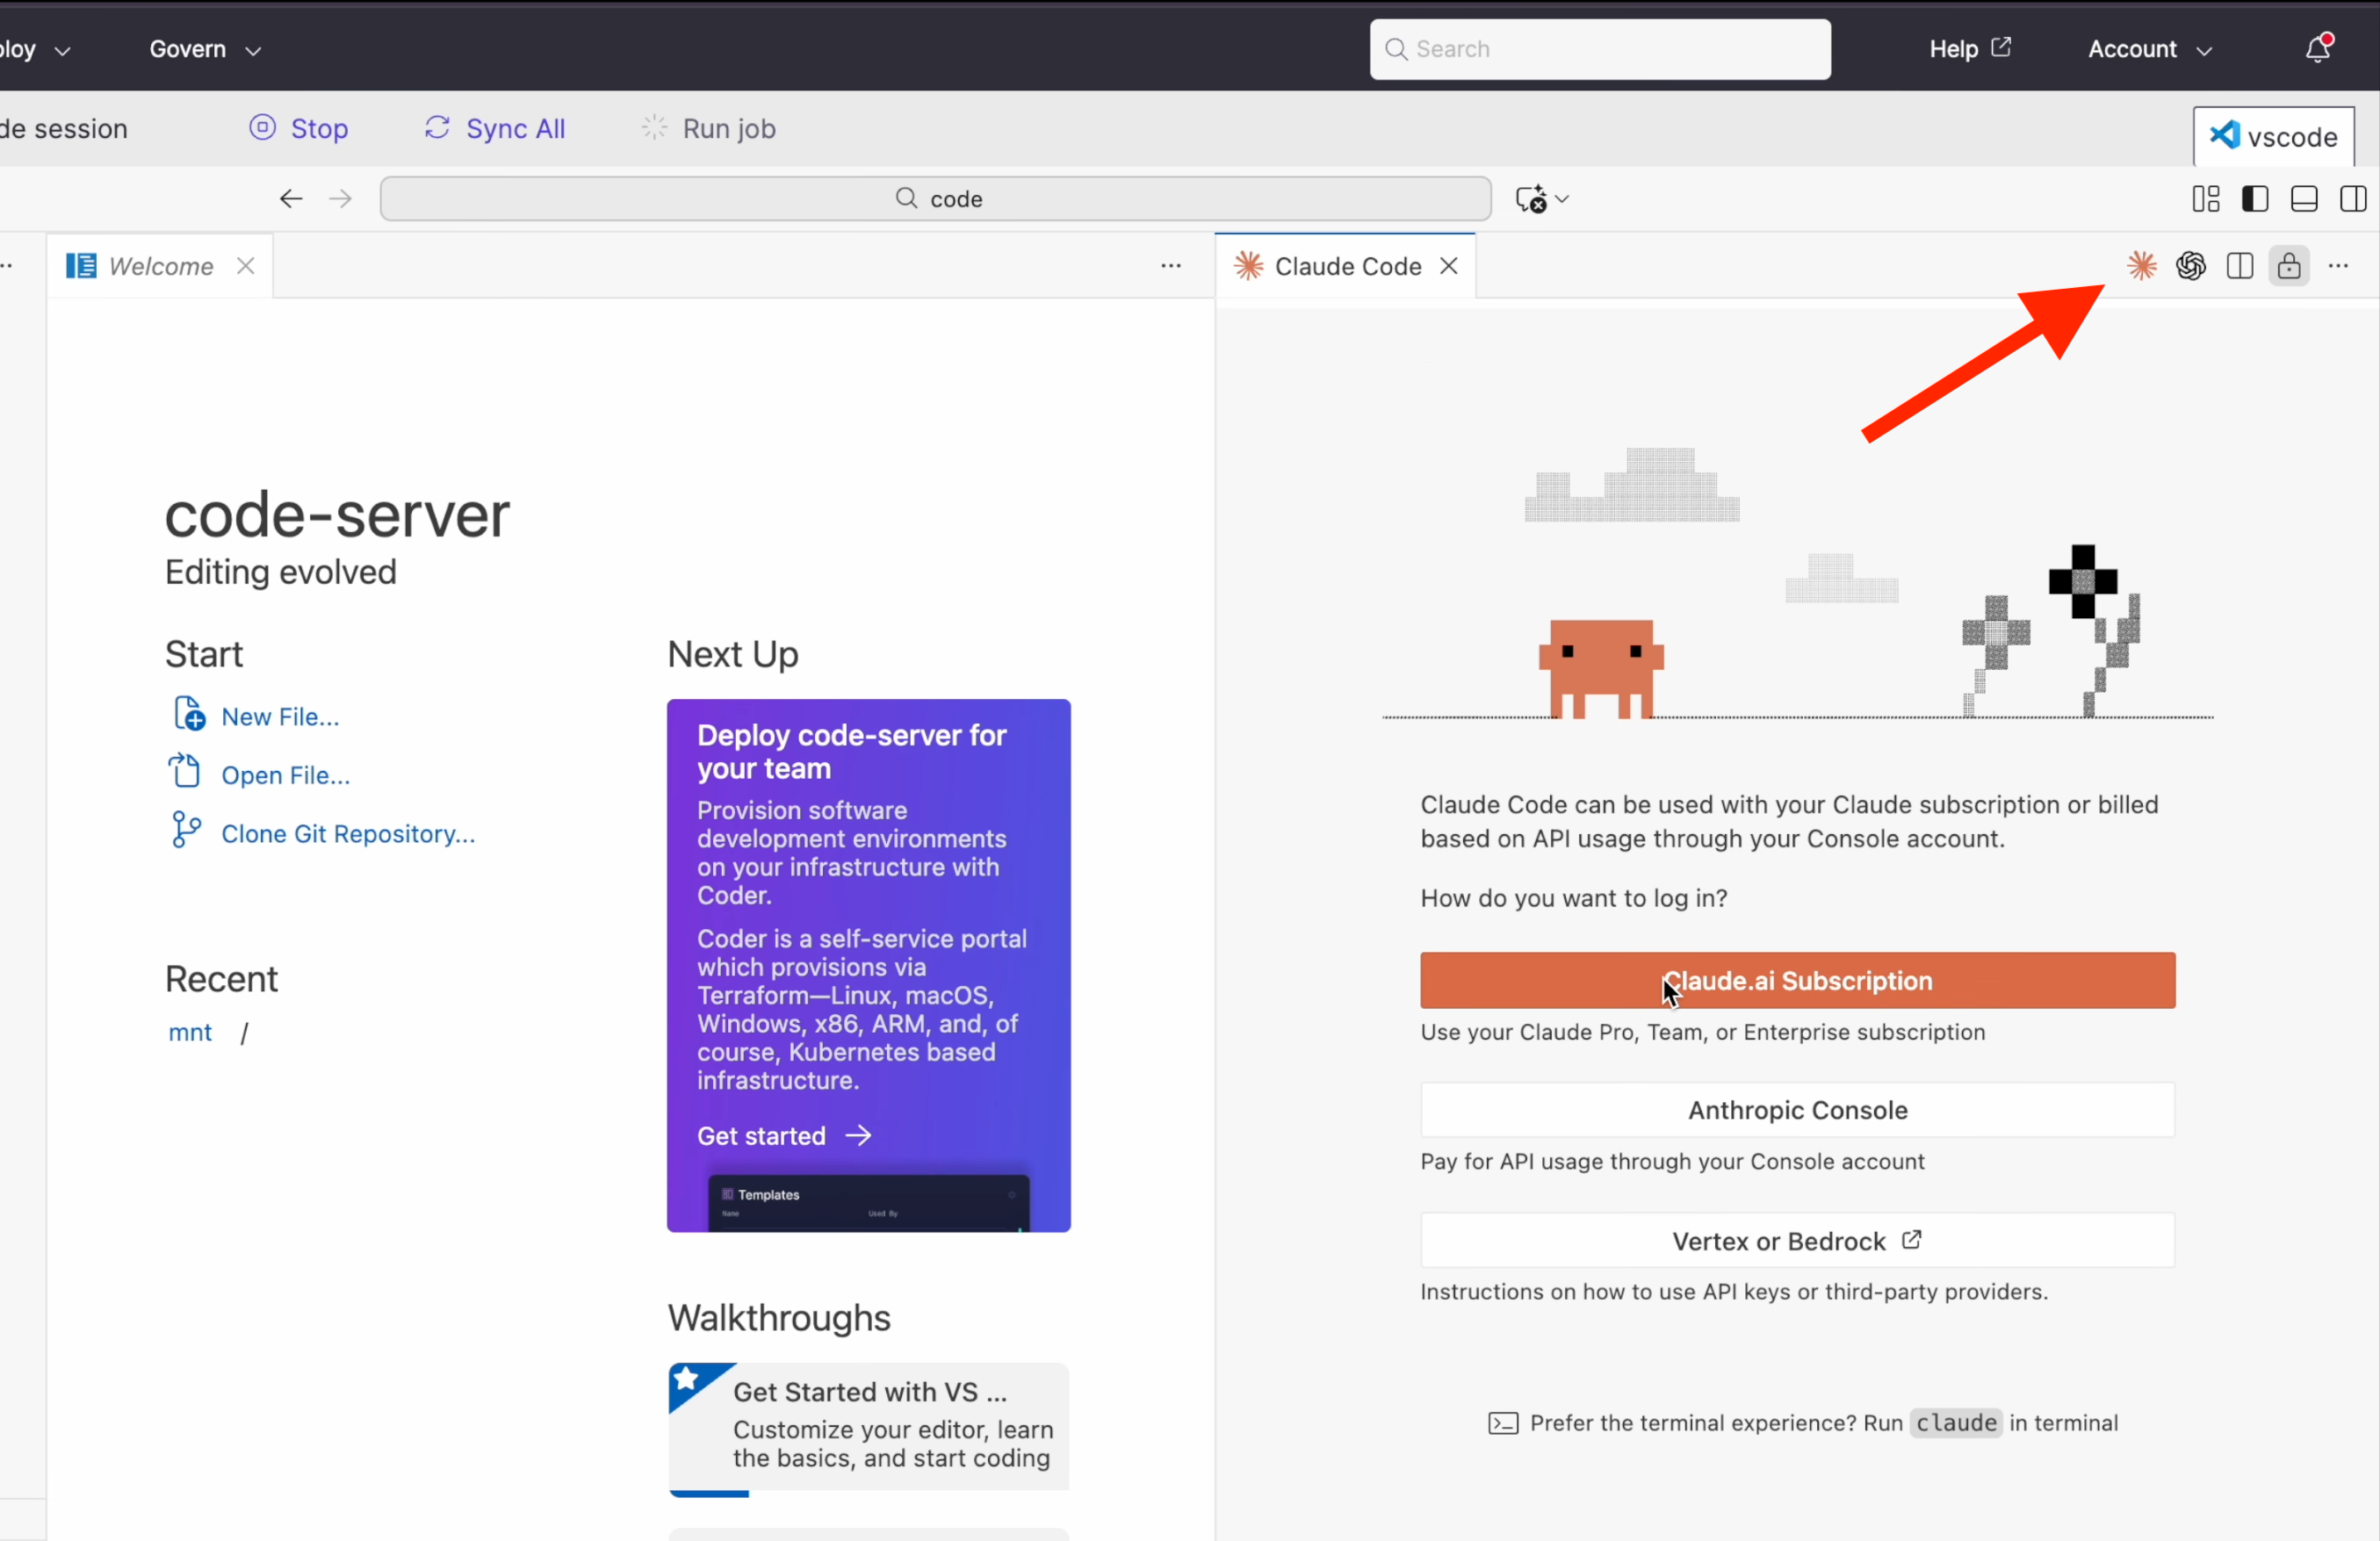Toggle the editor group lock icon

2288,266
